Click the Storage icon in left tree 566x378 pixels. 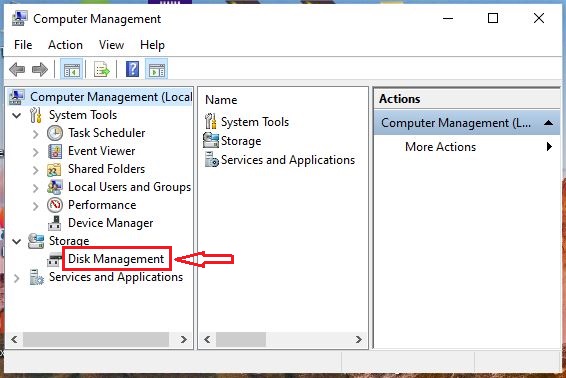pos(36,241)
